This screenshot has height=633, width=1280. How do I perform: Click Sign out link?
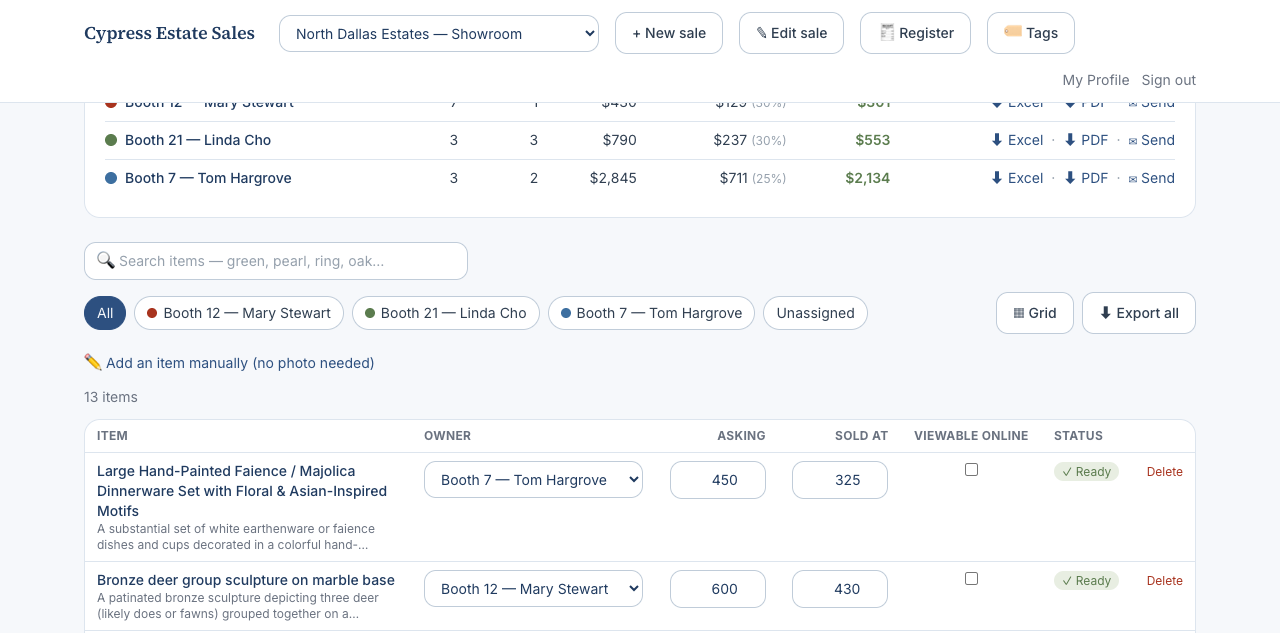pyautogui.click(x=1169, y=80)
